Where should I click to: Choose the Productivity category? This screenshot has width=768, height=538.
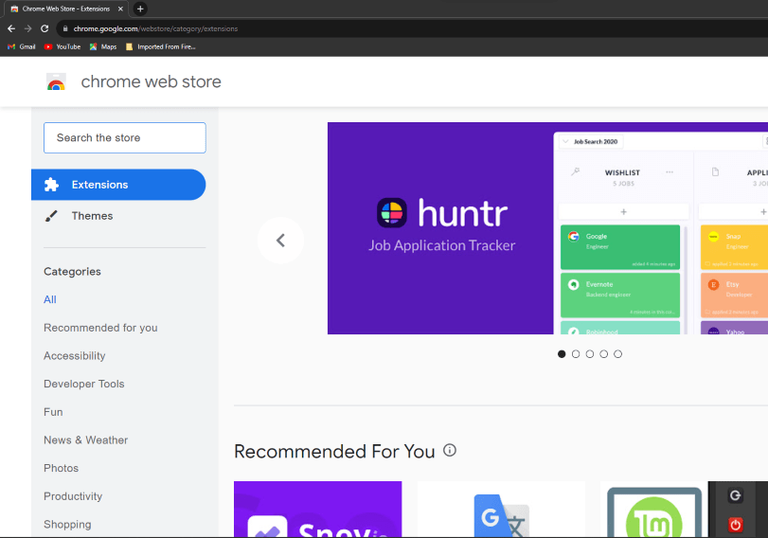73,496
